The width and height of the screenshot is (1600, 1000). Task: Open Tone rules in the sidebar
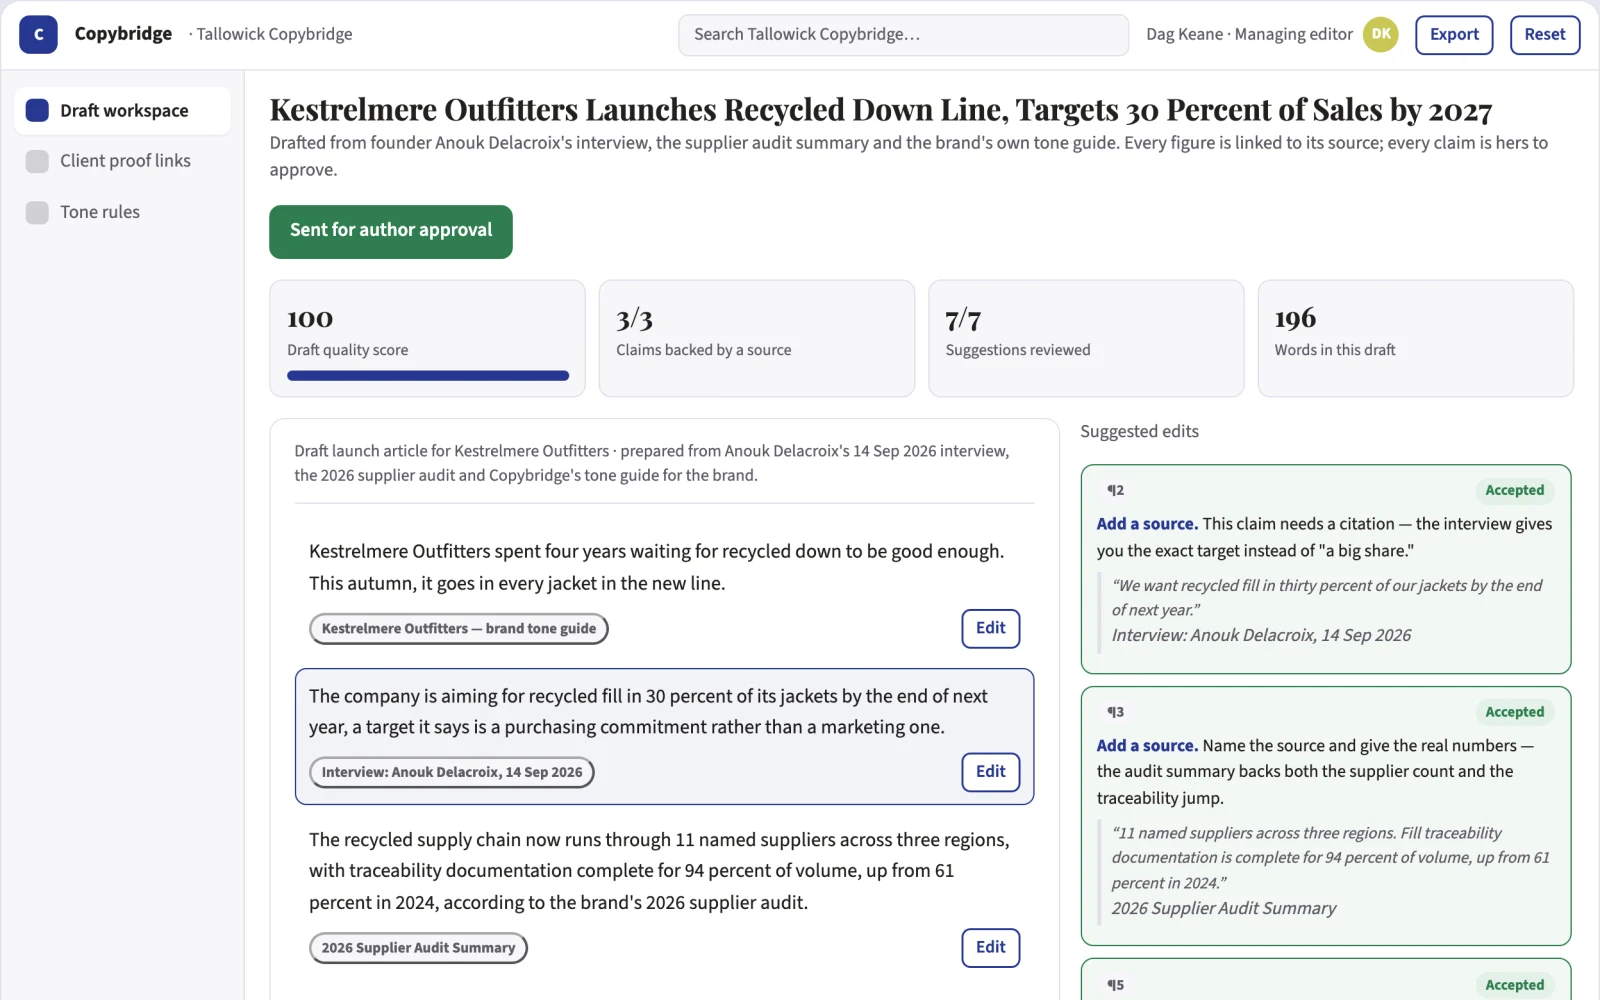point(122,212)
